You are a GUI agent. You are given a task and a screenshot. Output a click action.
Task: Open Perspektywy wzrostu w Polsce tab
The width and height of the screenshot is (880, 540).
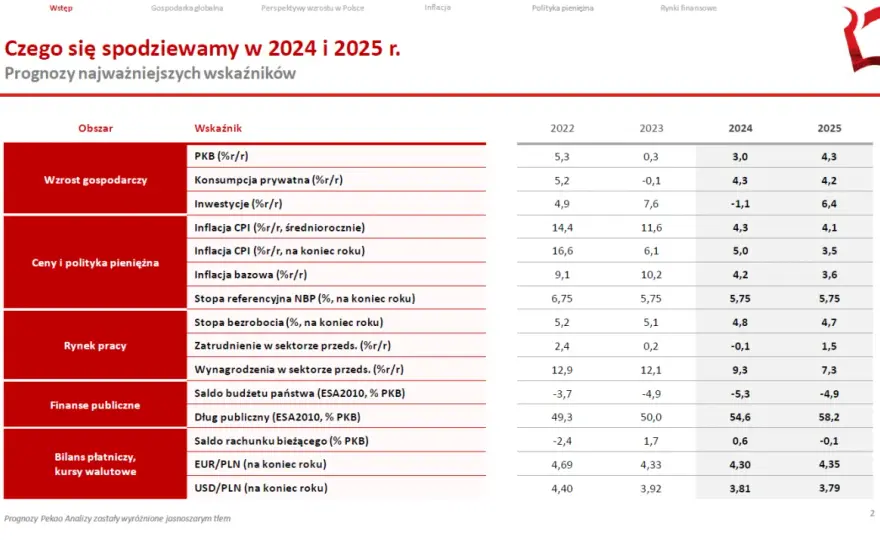coord(313,8)
